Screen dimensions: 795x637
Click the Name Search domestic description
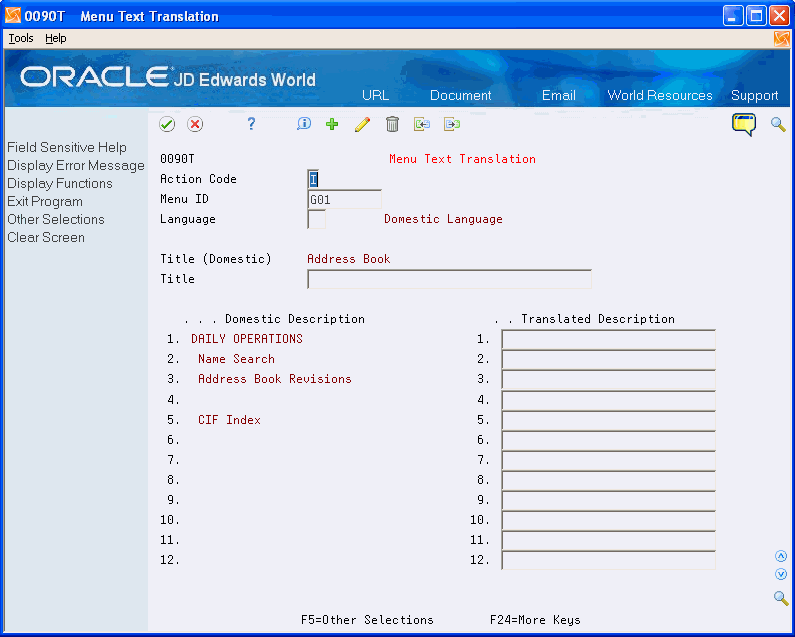click(236, 359)
